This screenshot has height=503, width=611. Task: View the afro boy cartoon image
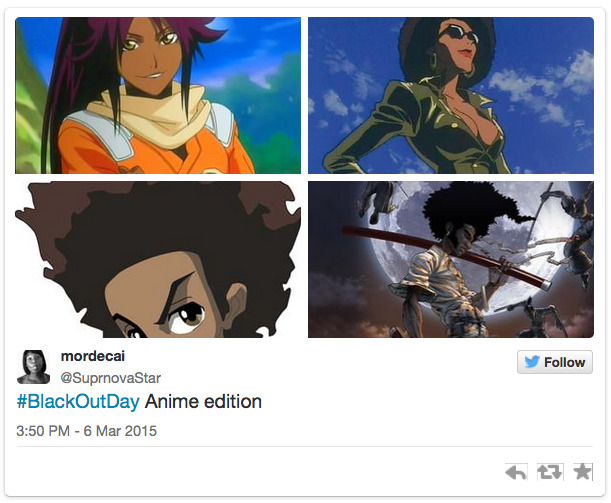158,259
